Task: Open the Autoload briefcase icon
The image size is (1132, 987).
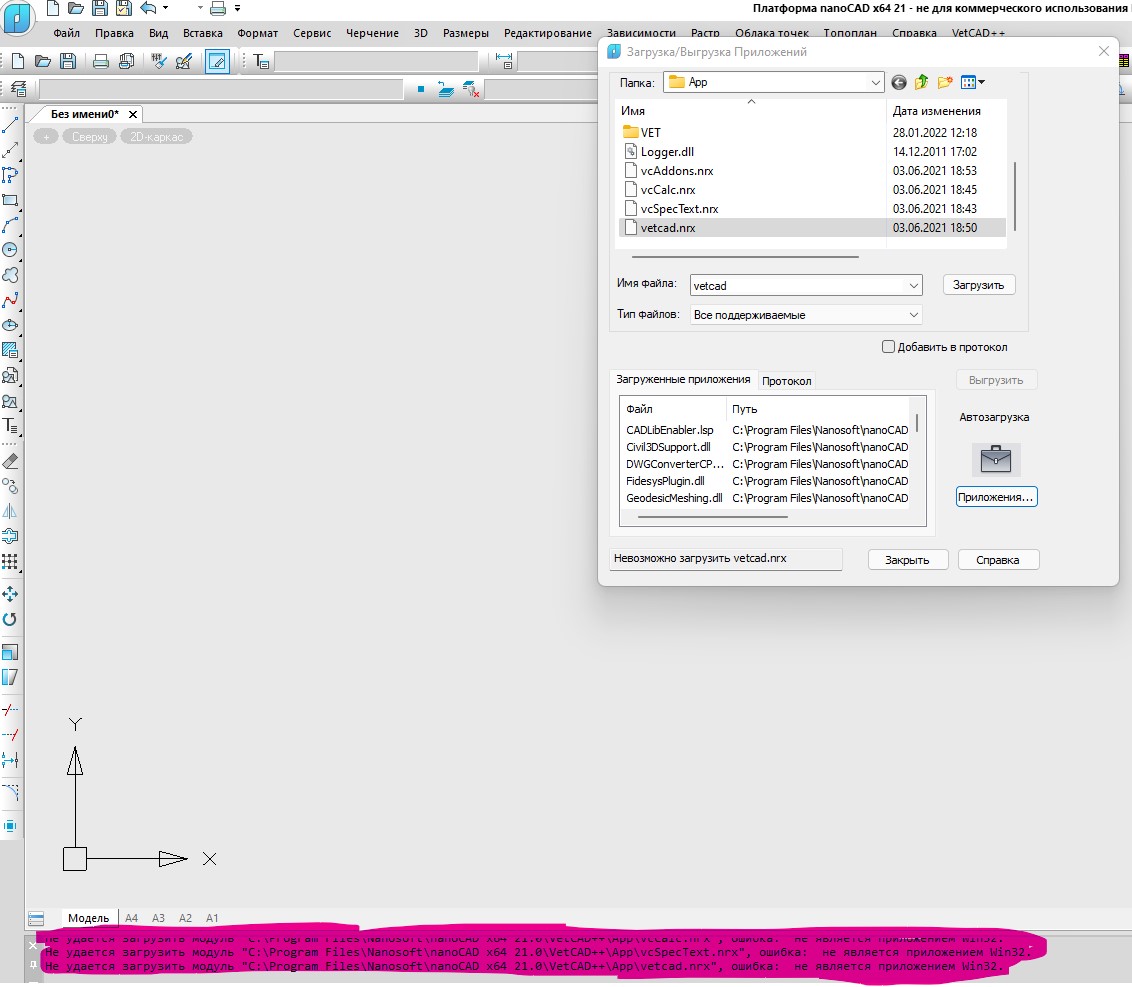Action: (x=996, y=459)
